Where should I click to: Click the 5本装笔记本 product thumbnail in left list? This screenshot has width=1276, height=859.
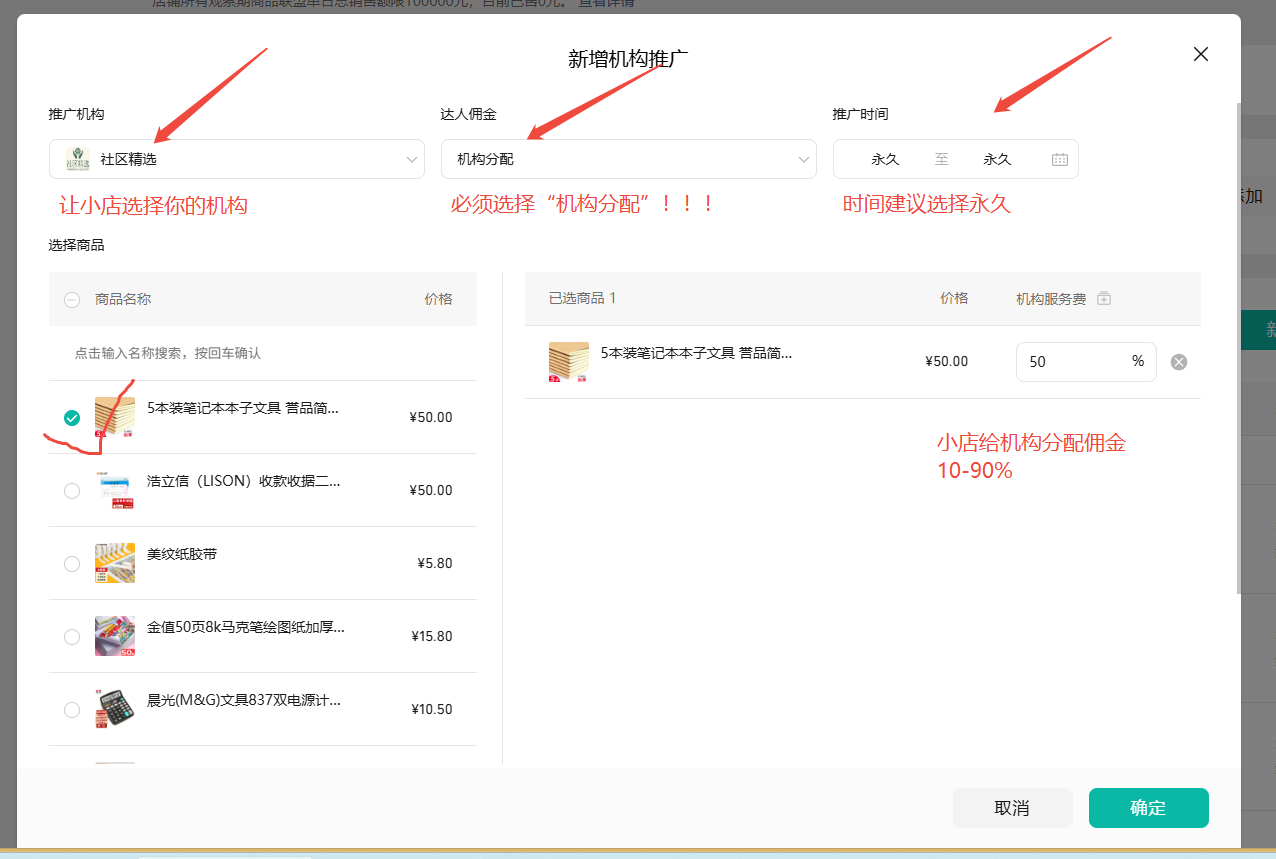[x=115, y=417]
